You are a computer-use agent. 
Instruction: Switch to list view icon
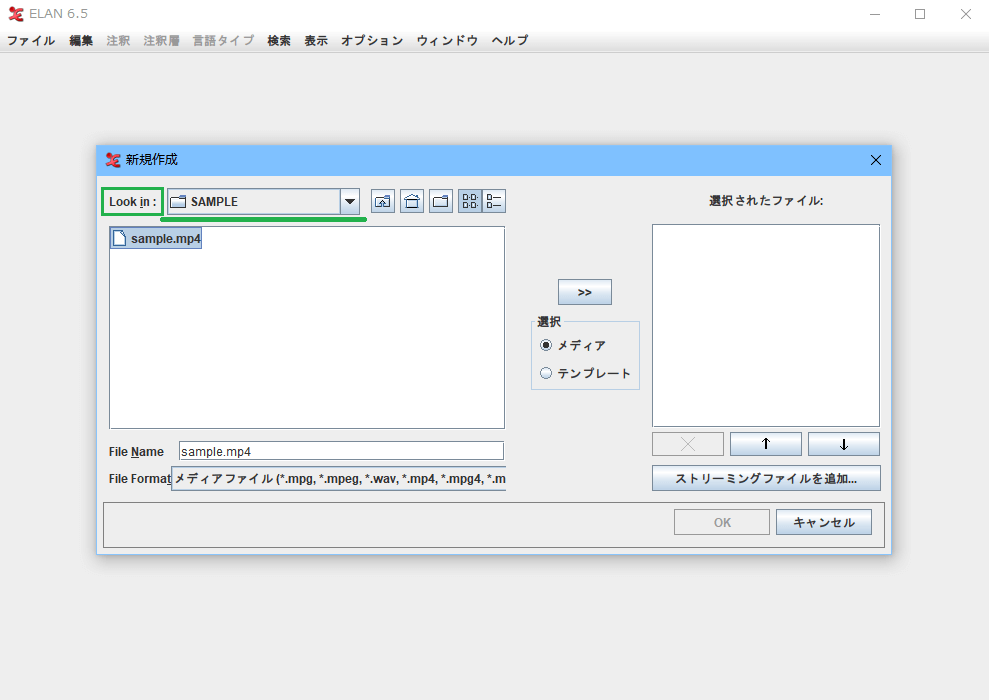click(x=470, y=201)
